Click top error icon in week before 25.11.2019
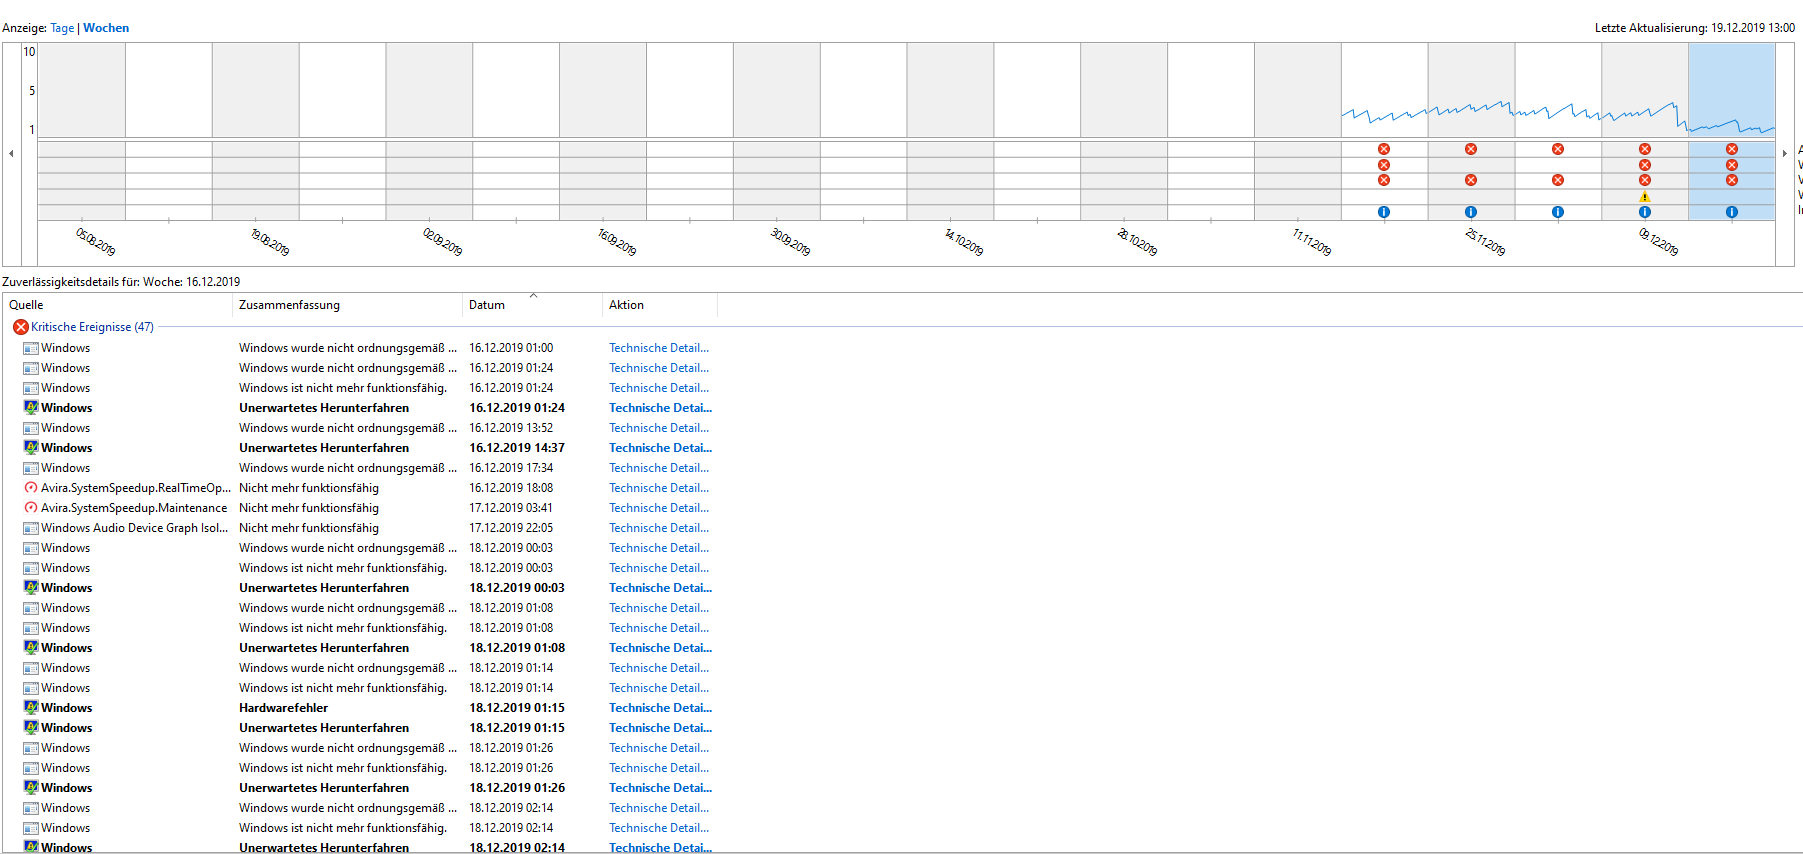The width and height of the screenshot is (1803, 854). click(x=1384, y=149)
